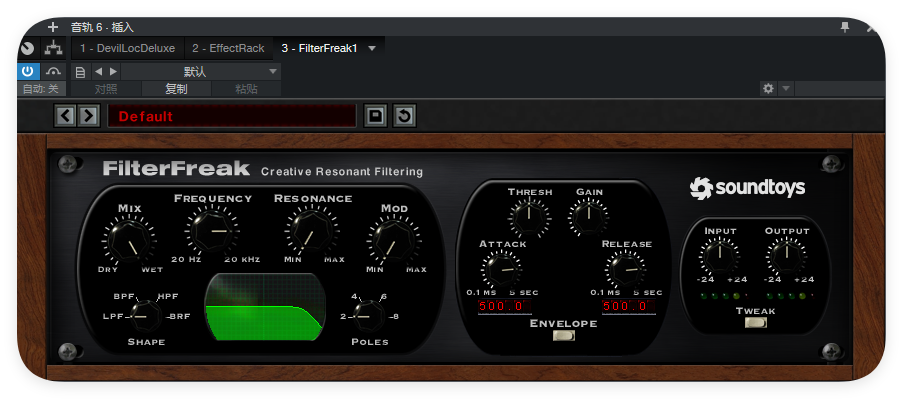Open the 默认 preset dropdown
The image size is (903, 399).
[x=201, y=71]
